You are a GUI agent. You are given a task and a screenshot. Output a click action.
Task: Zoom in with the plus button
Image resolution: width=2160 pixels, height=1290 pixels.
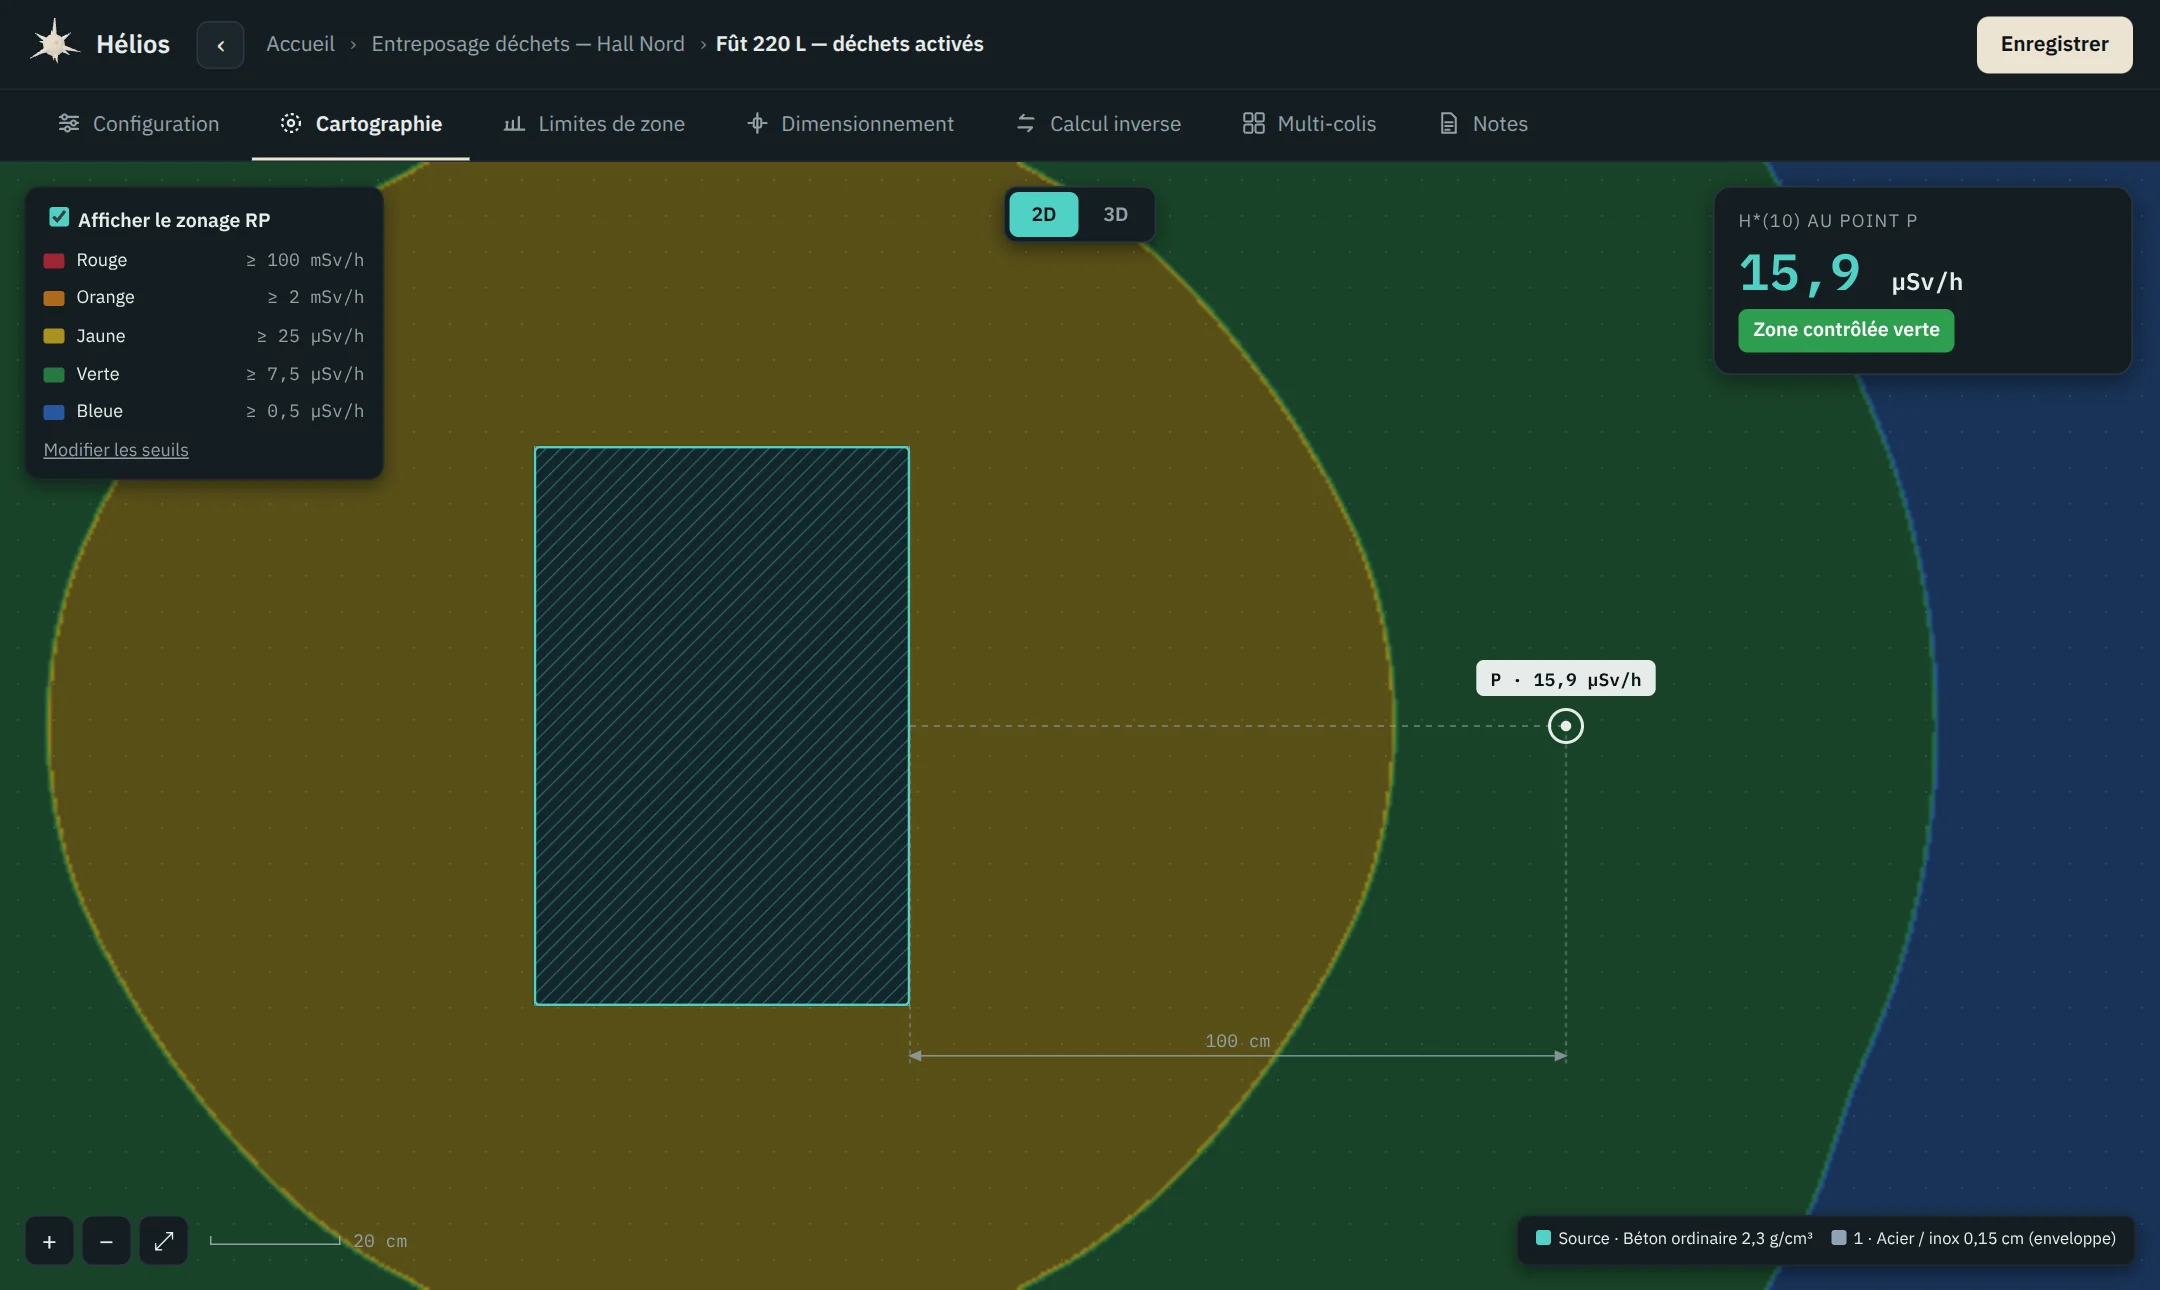coord(49,1241)
